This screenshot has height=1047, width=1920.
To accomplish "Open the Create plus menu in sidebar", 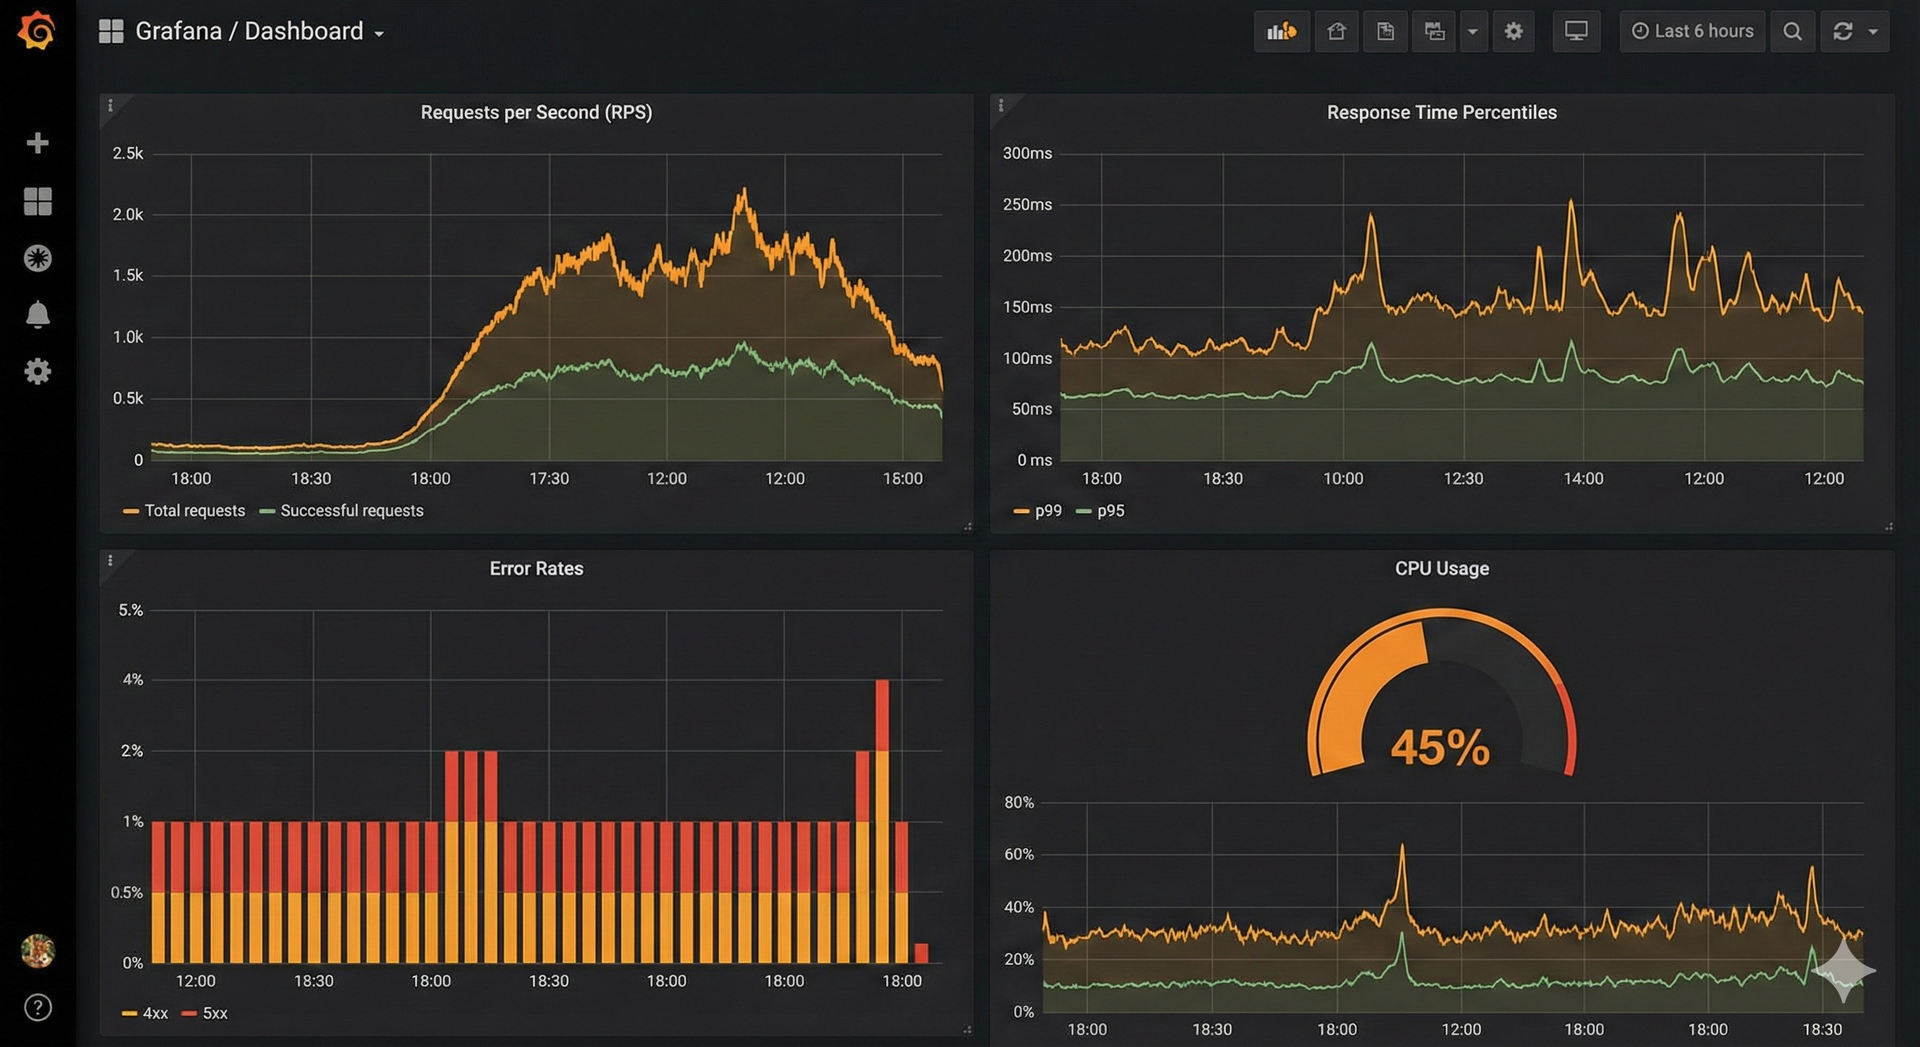I will 37,143.
